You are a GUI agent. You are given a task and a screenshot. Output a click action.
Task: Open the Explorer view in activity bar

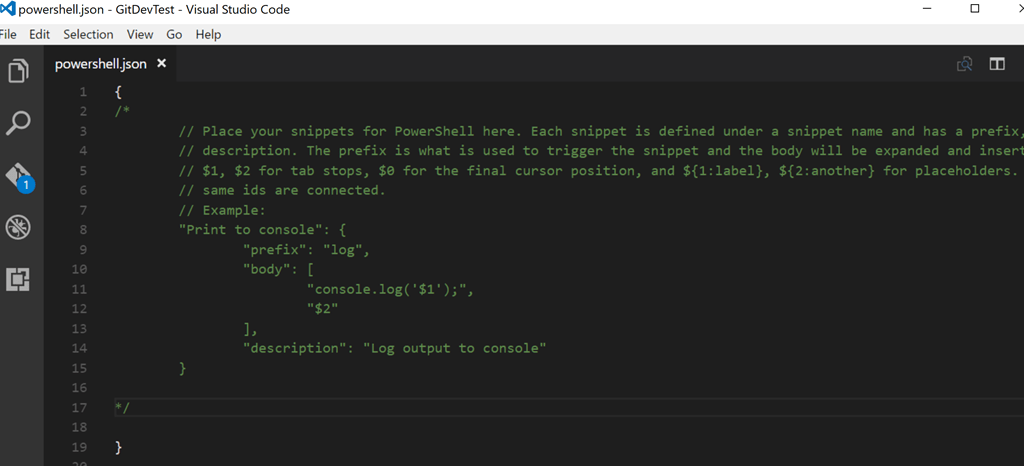(x=18, y=70)
